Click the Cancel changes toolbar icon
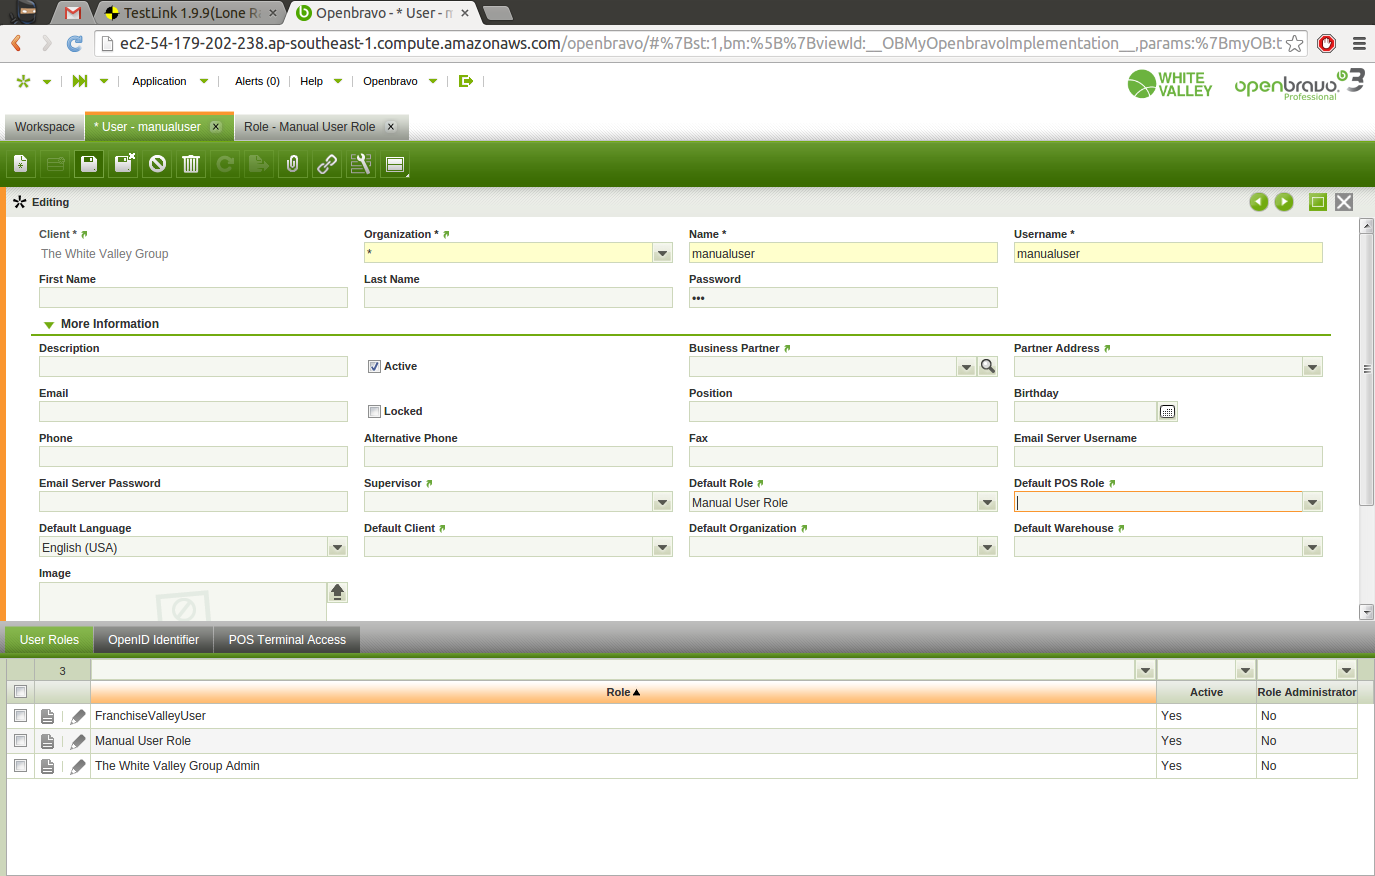The height and width of the screenshot is (876, 1375). click(x=157, y=164)
